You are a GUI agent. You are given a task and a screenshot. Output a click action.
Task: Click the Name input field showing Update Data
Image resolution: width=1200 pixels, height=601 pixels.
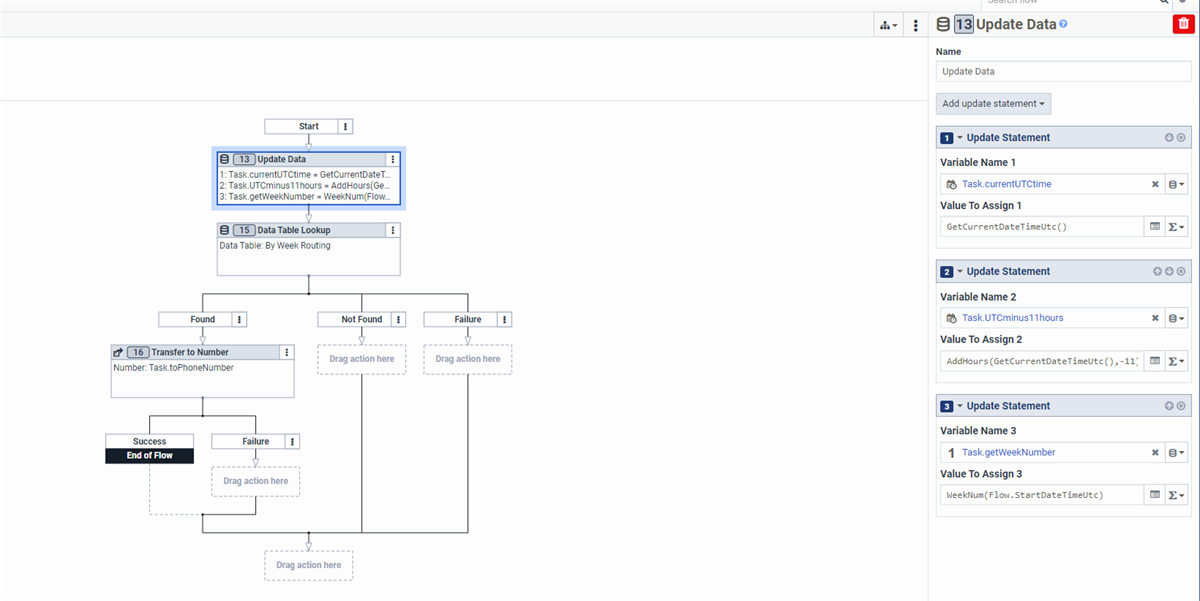click(1063, 71)
